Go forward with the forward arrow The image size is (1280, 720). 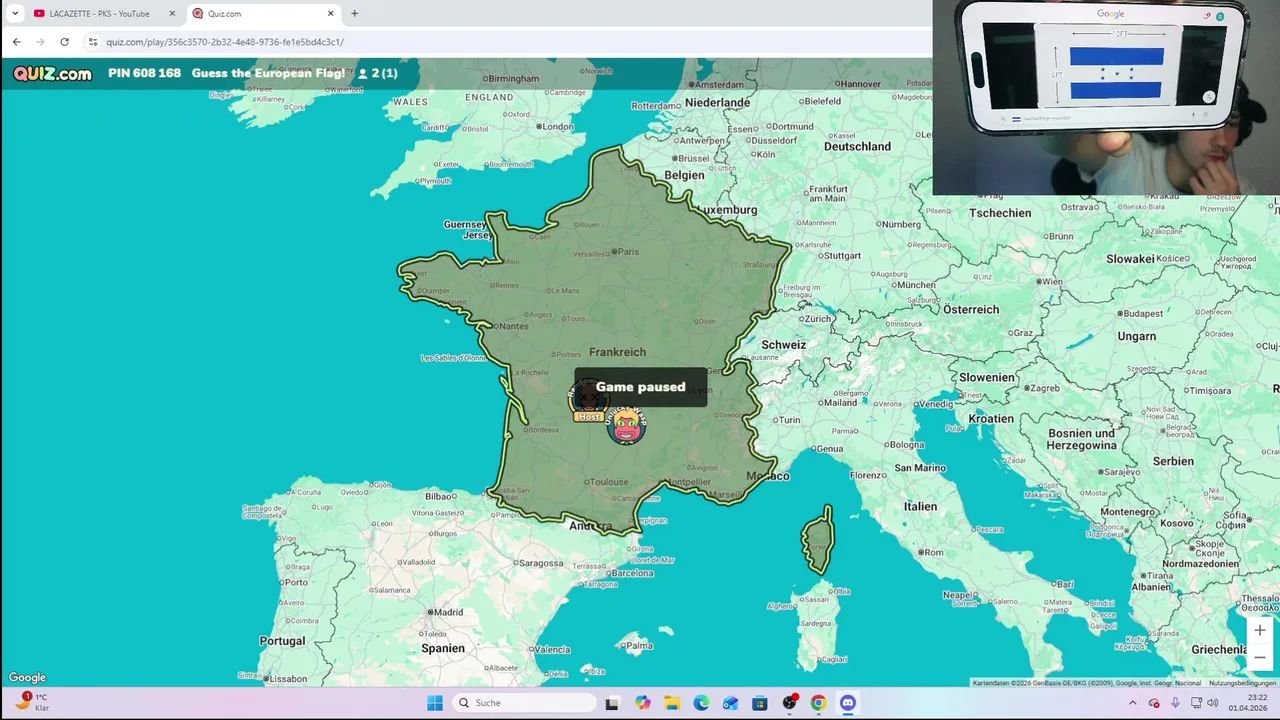click(40, 42)
